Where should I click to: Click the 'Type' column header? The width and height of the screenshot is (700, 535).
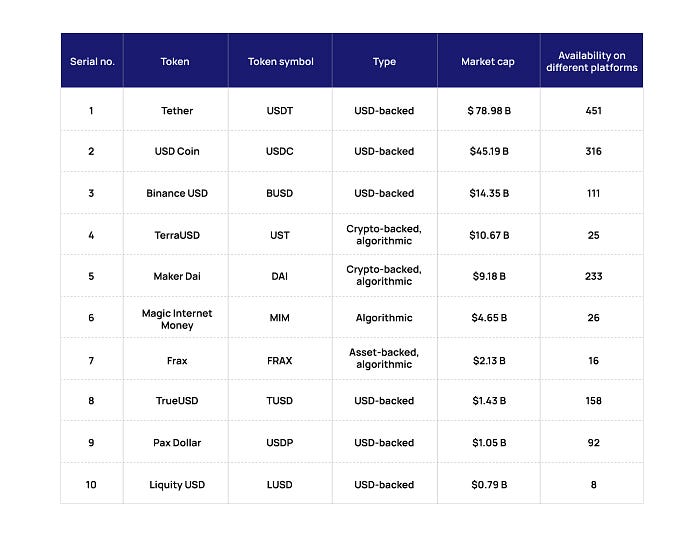384,62
